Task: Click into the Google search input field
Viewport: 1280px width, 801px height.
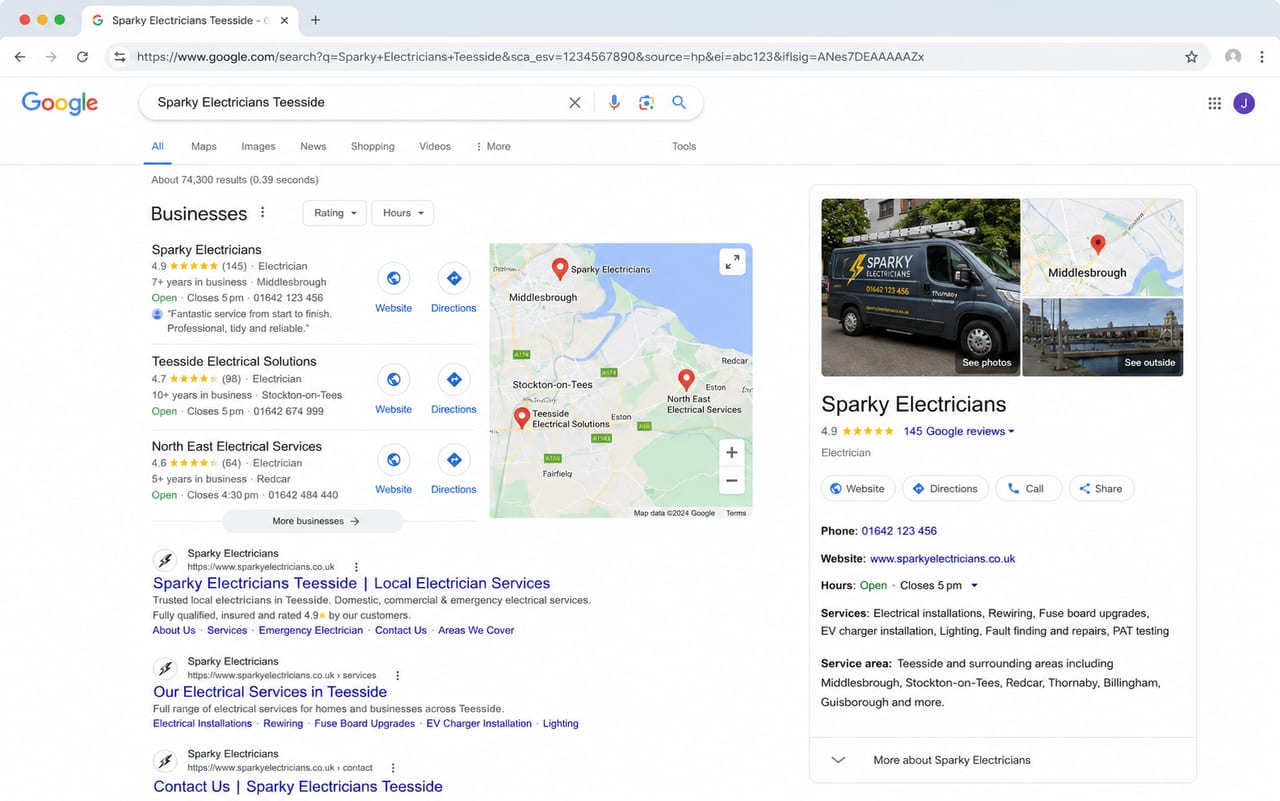Action: tap(355, 102)
